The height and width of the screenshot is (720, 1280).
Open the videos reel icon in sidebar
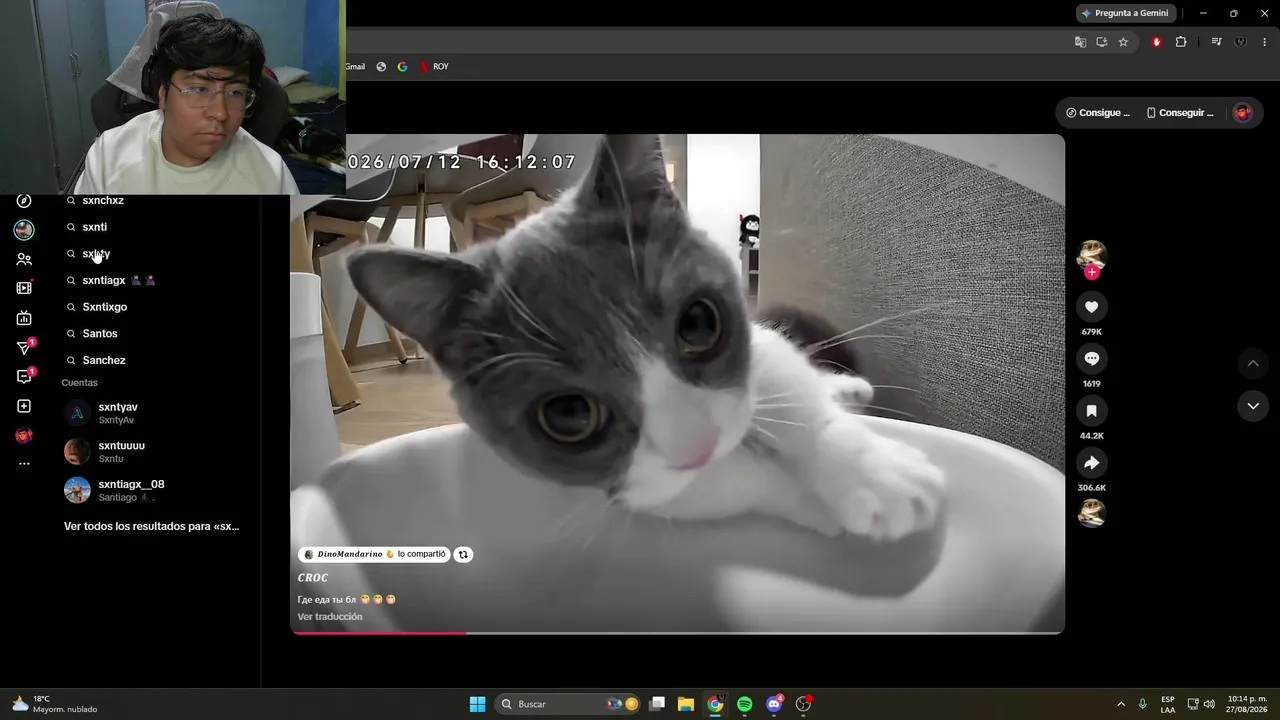(24, 288)
